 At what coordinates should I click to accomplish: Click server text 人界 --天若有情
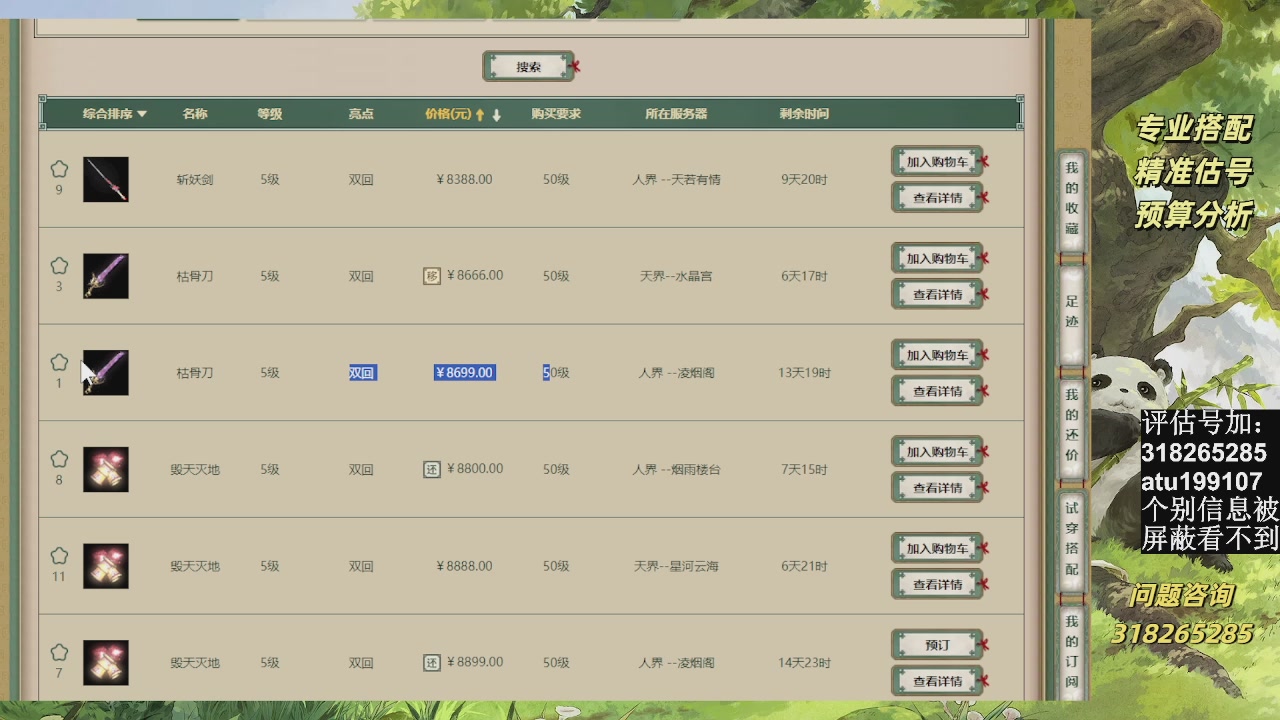(x=676, y=180)
